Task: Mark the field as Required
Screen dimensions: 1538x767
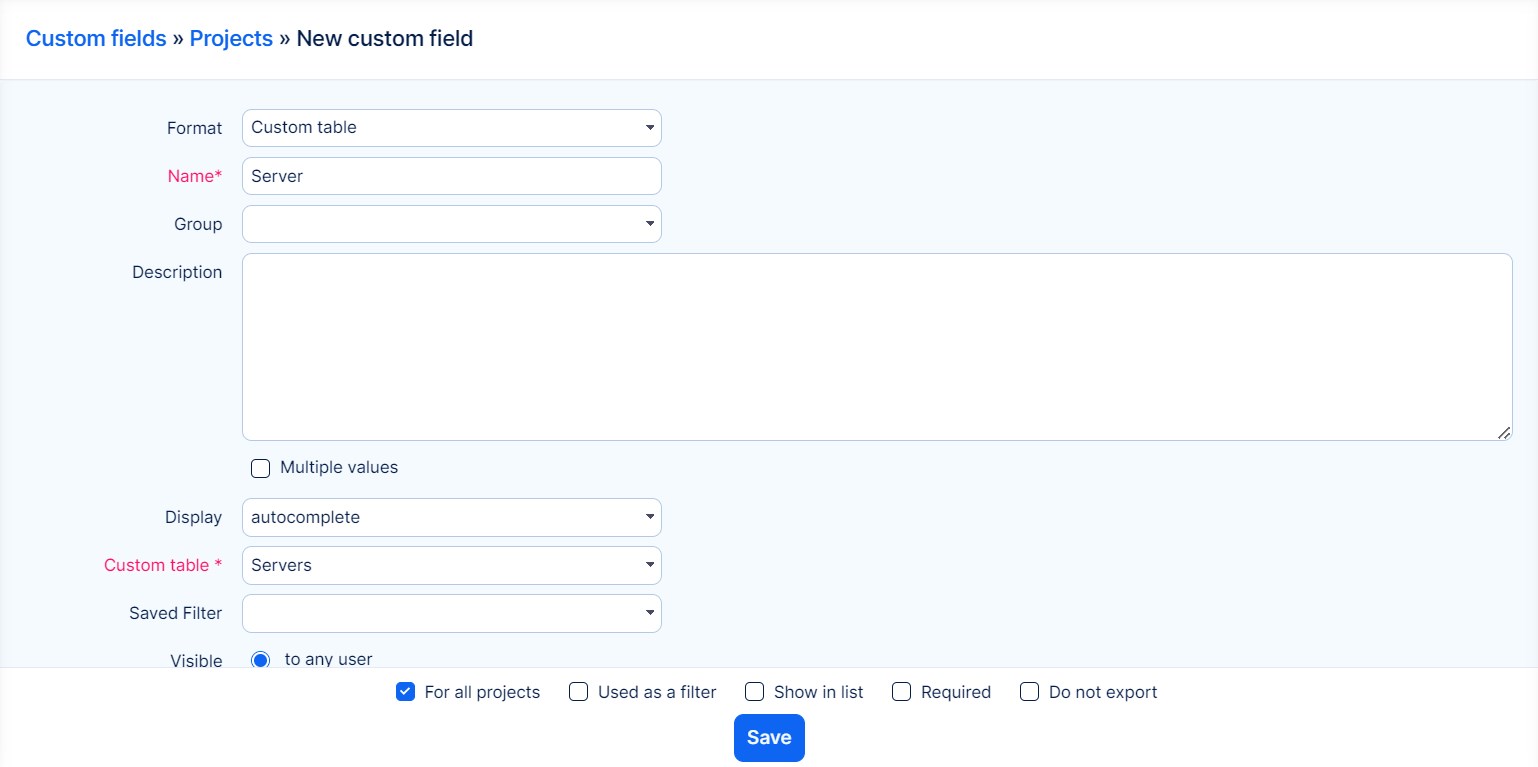Action: pos(902,692)
